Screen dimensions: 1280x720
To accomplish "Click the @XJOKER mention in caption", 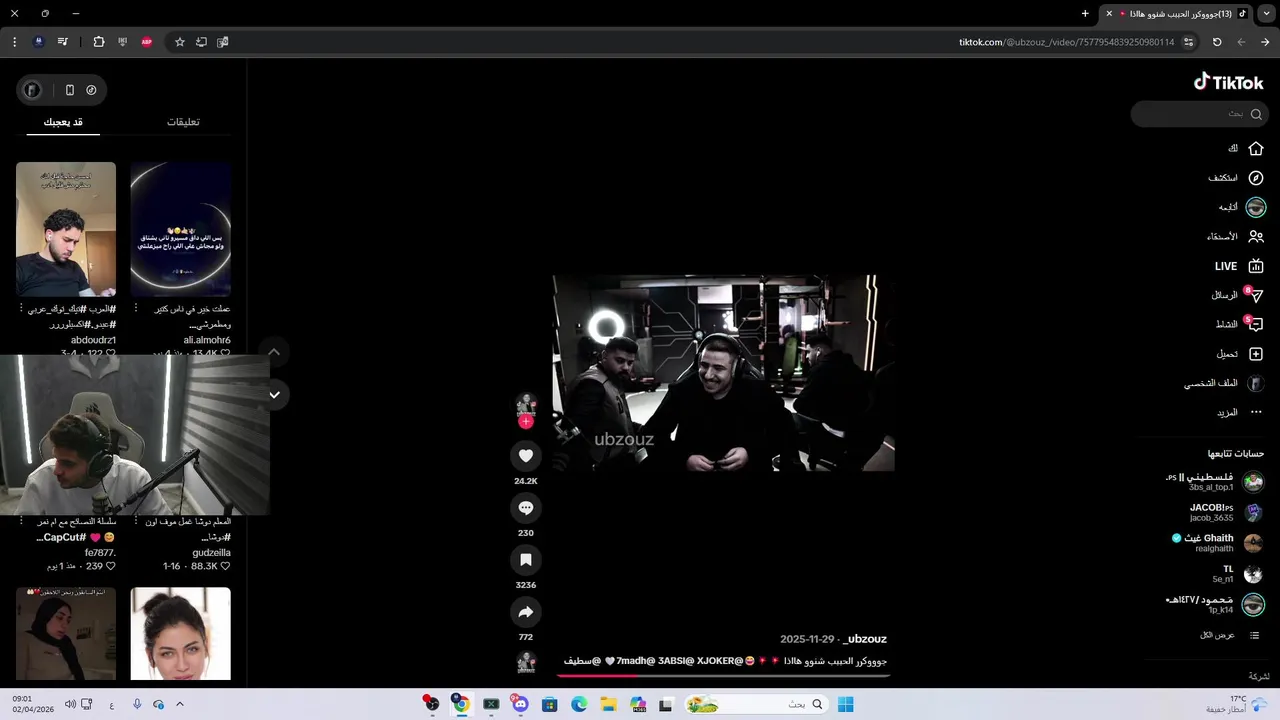I will [721, 661].
